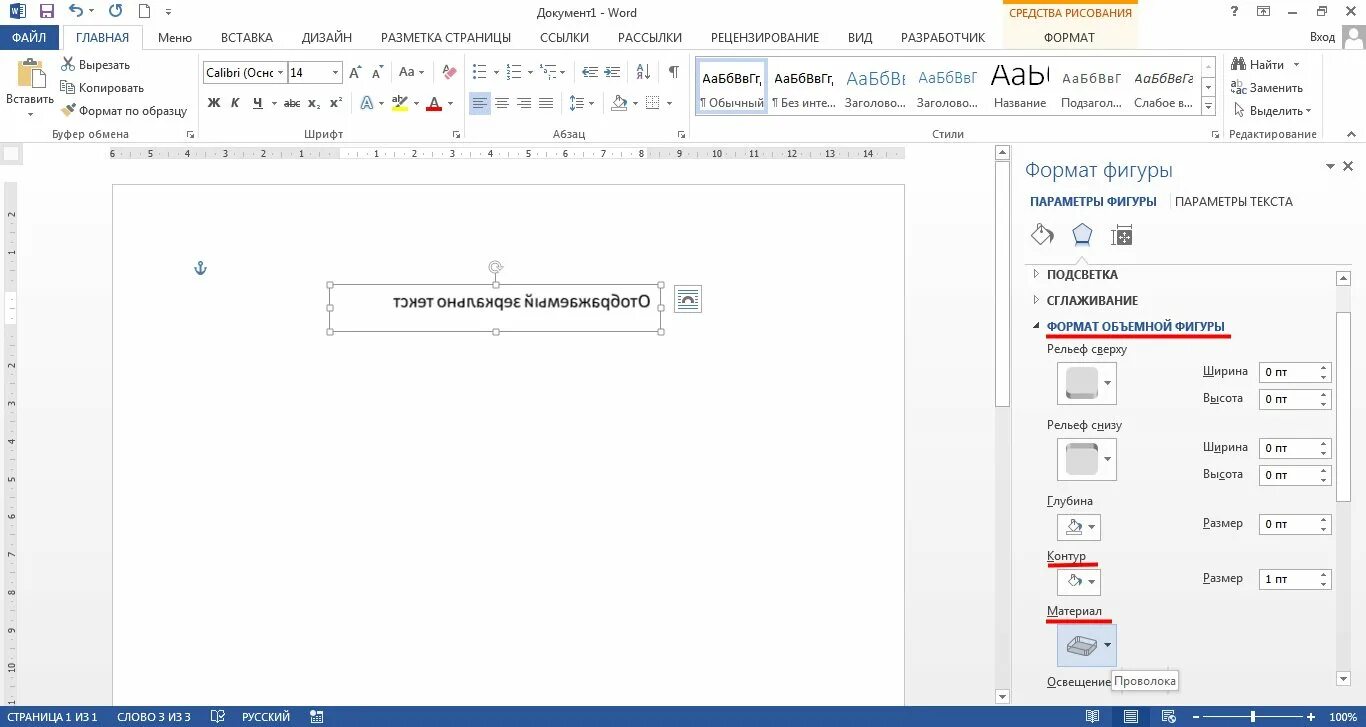Open Layout & Properties tab icon in pane
The width and height of the screenshot is (1366, 727).
coord(1122,236)
